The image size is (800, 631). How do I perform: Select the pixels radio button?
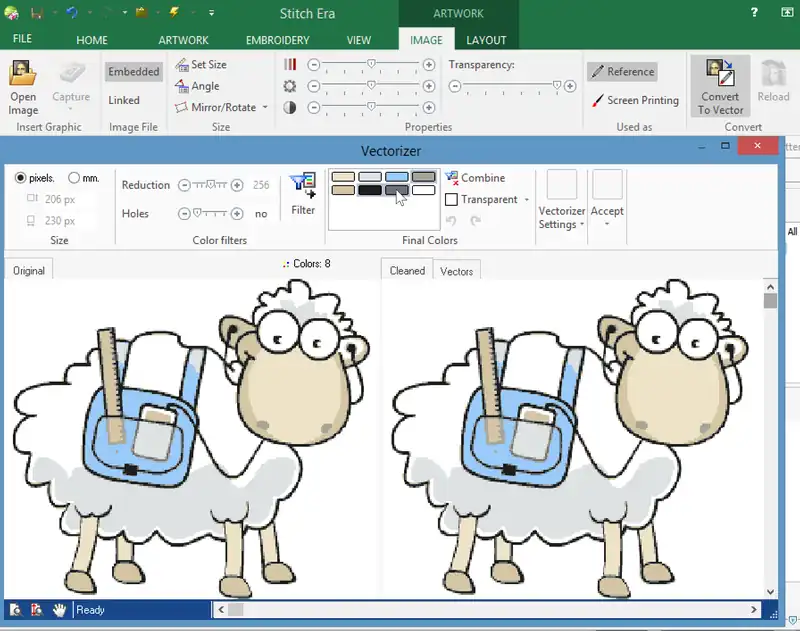point(20,178)
